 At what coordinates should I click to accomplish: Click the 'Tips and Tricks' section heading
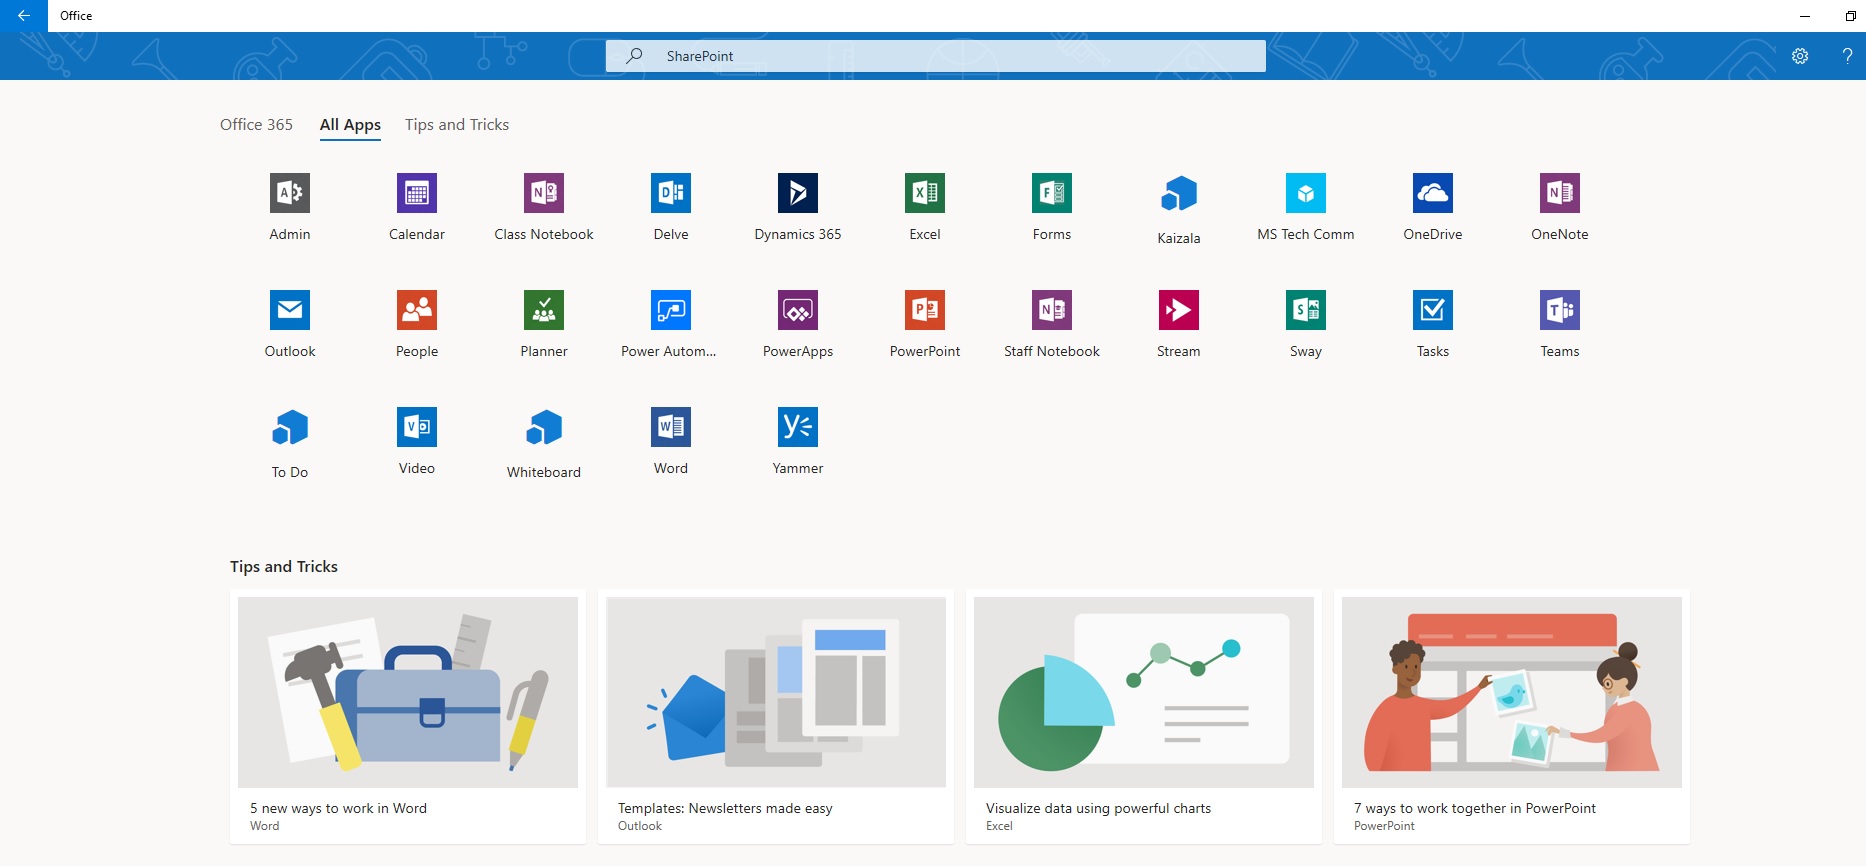tap(284, 566)
